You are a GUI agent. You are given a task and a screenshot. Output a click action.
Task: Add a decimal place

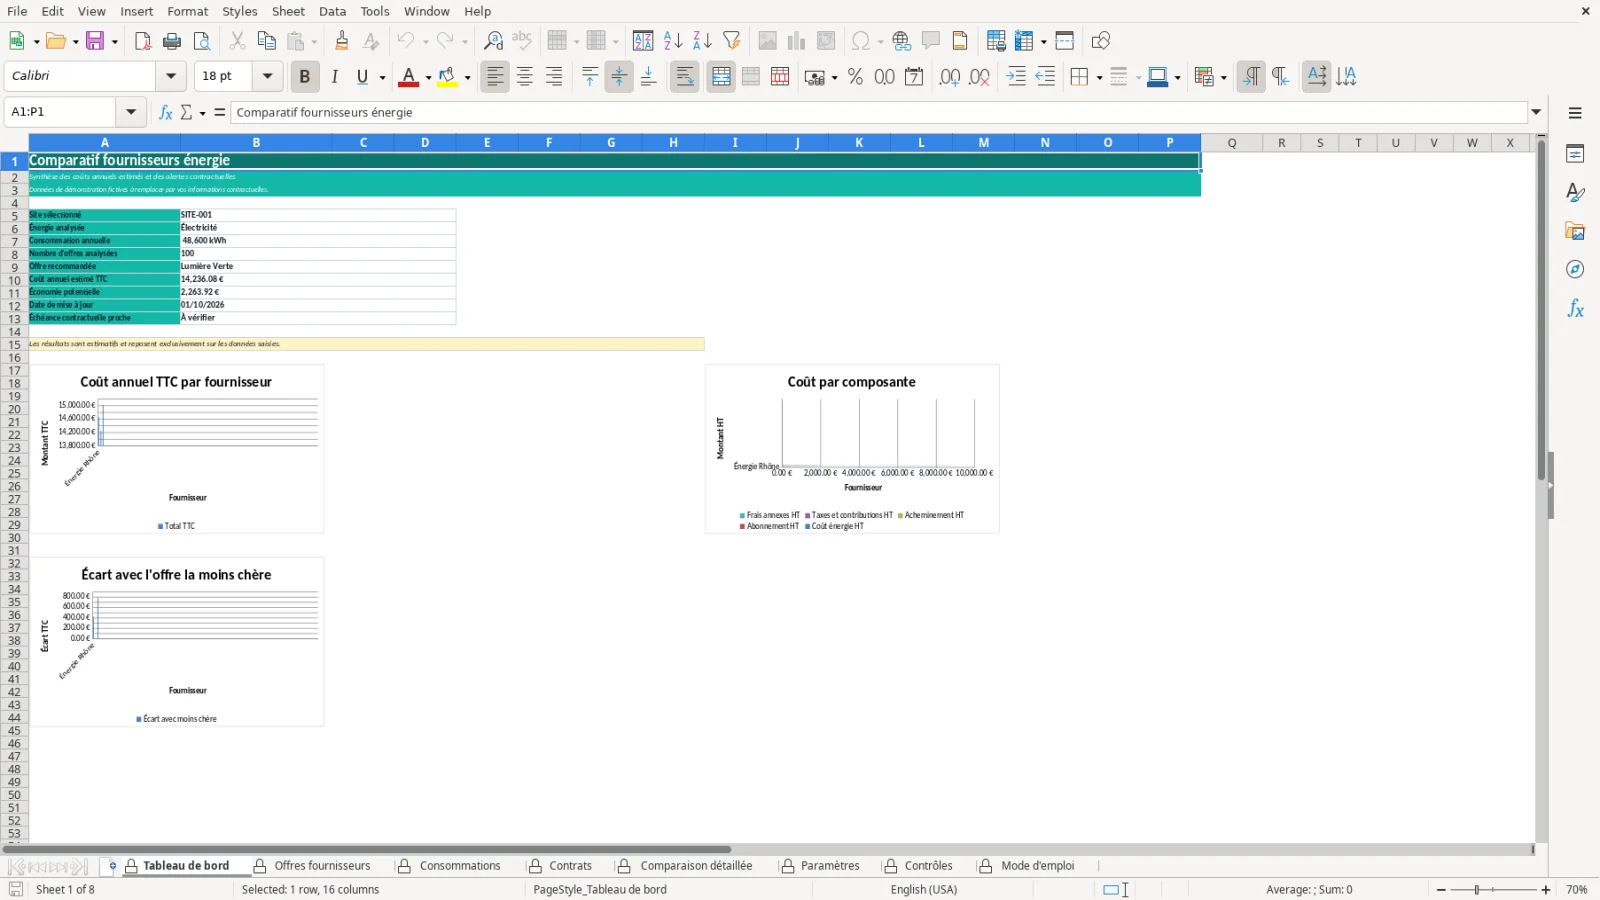(950, 77)
